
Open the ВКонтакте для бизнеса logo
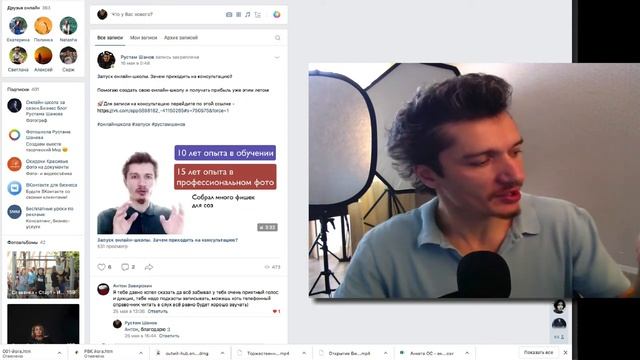(14, 188)
